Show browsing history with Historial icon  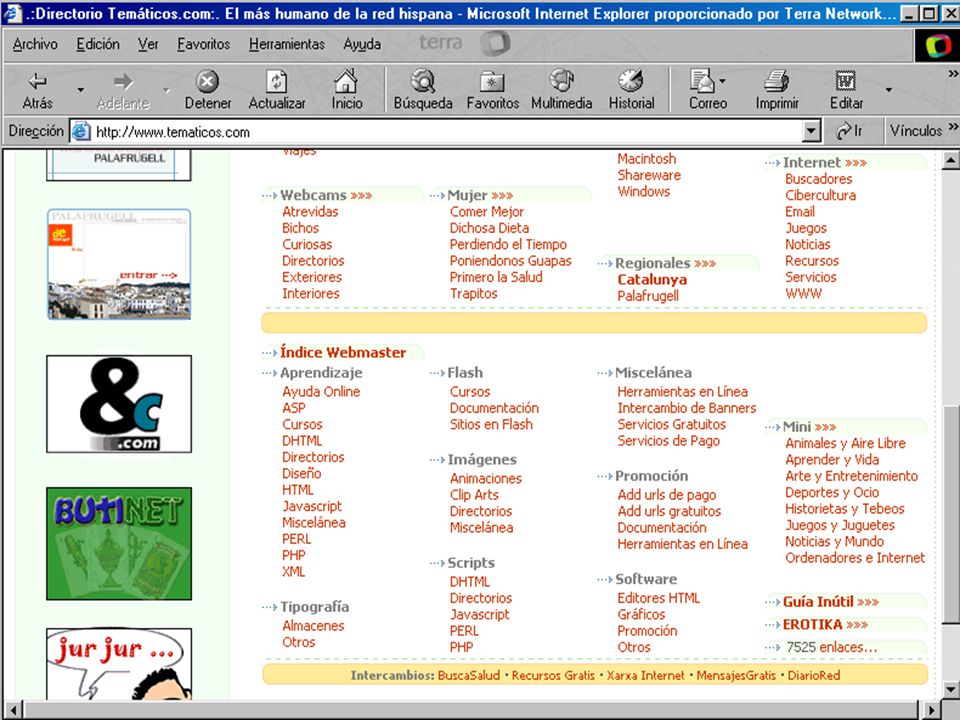(x=631, y=81)
